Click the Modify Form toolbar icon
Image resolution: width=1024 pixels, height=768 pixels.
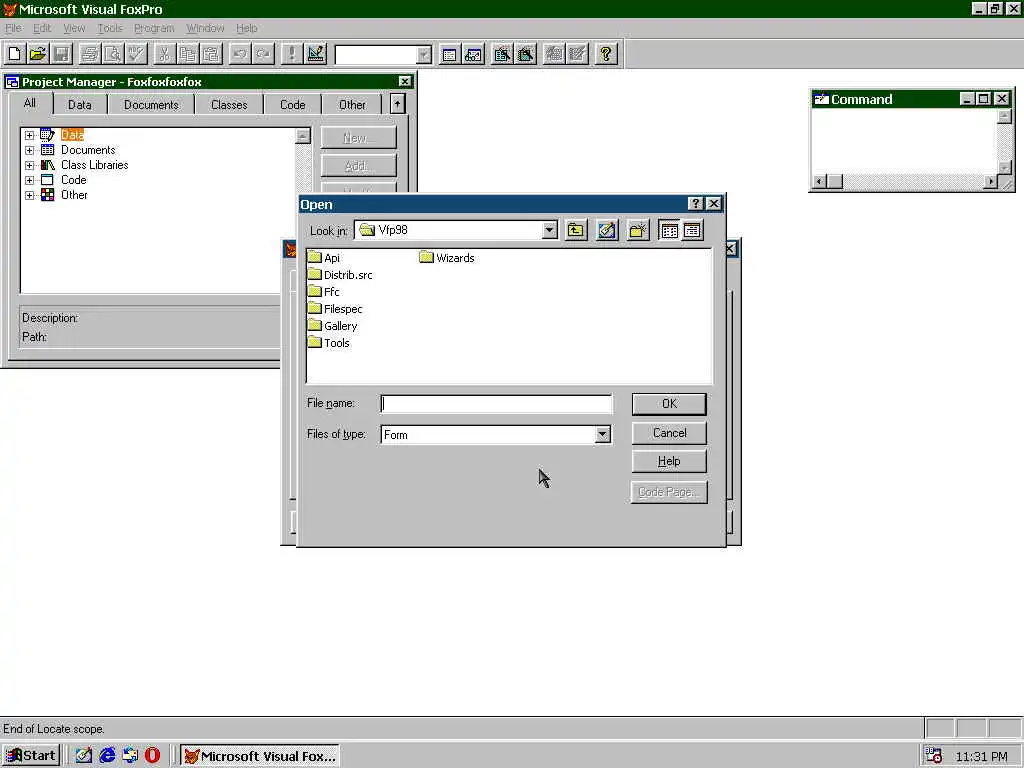pyautogui.click(x=315, y=54)
